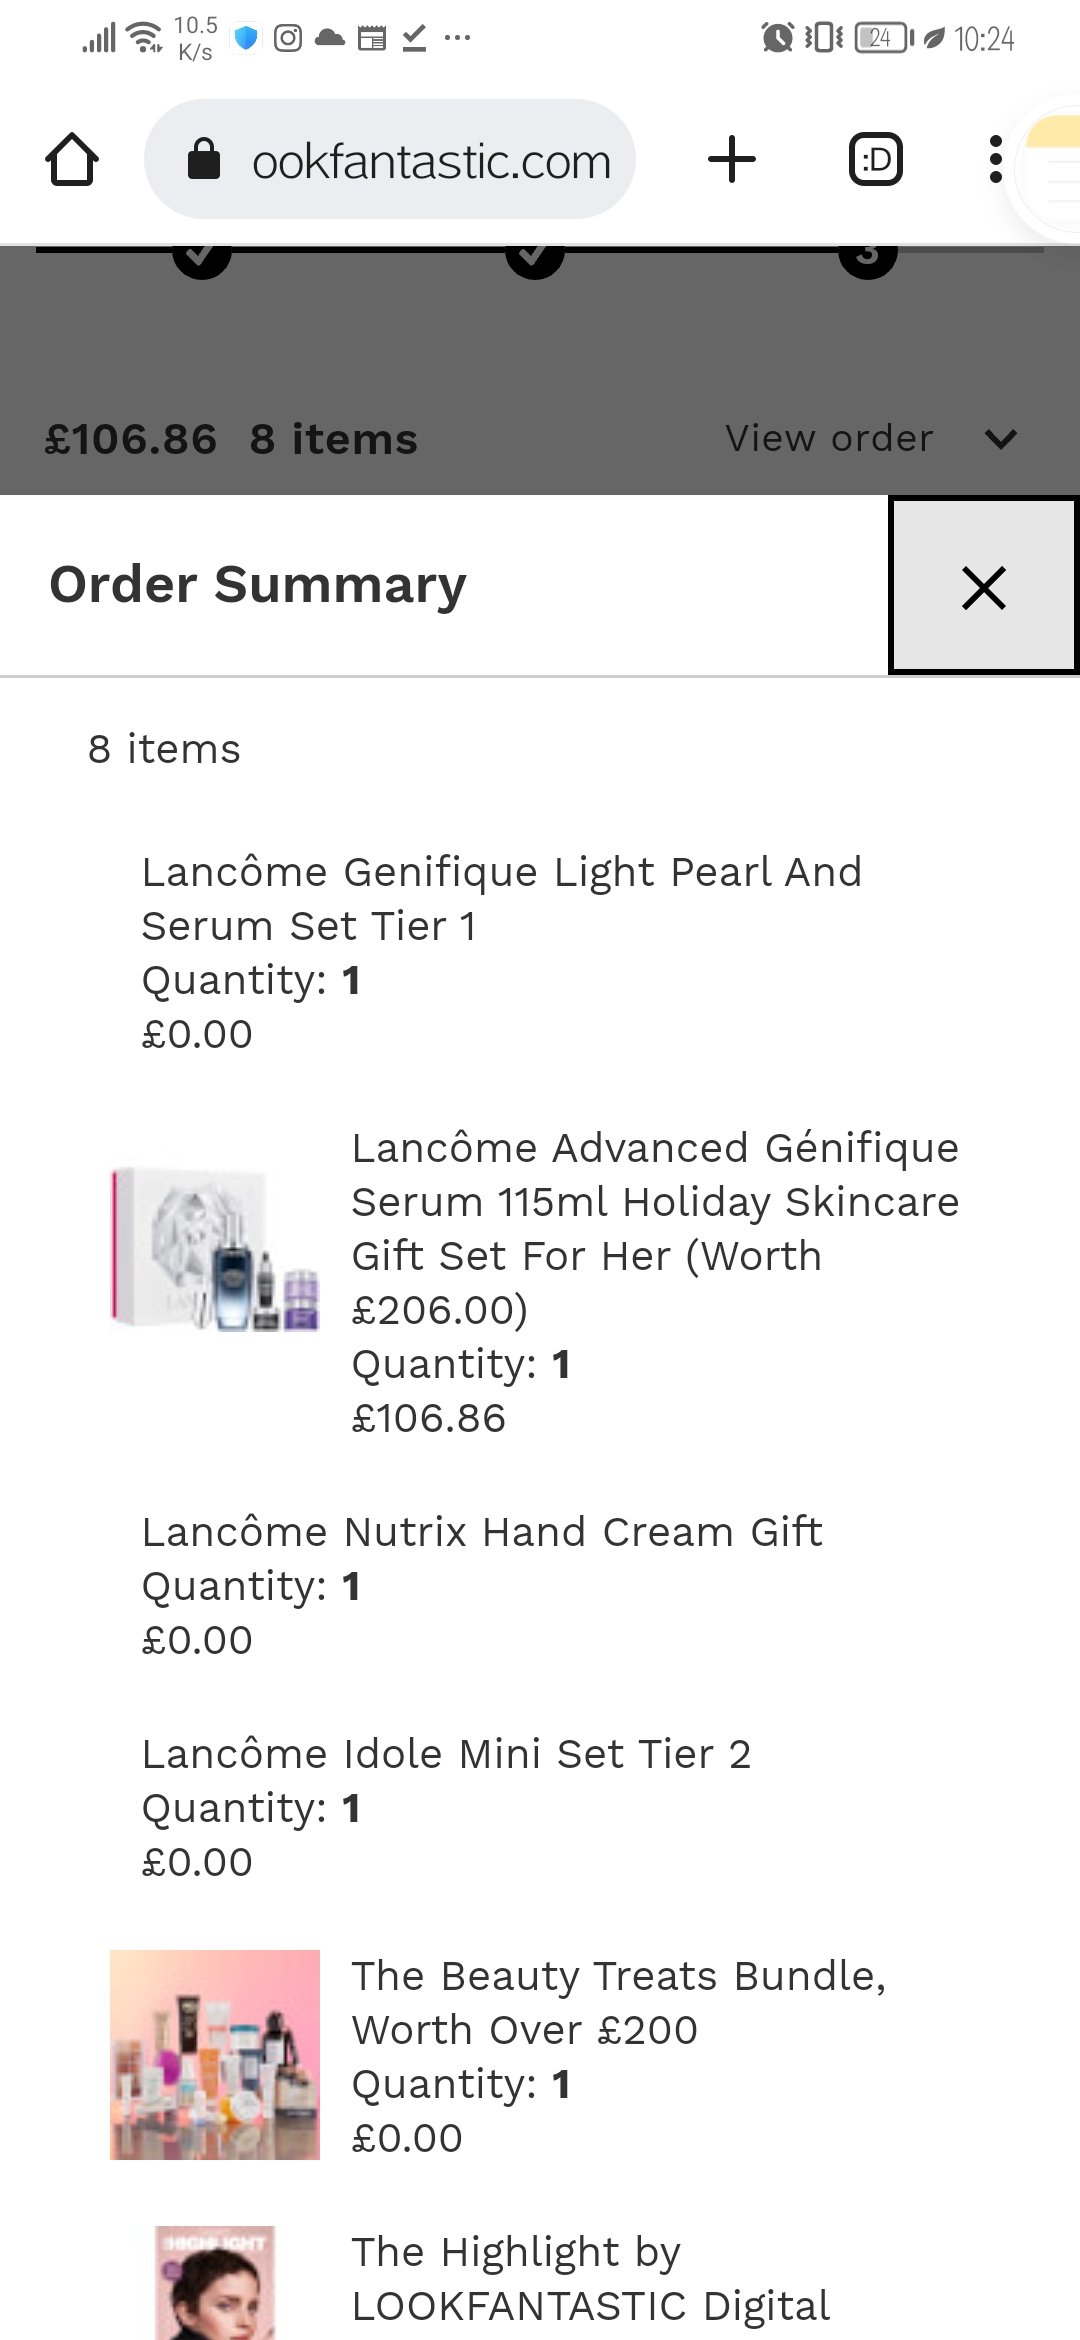Tap Lancôme Idole Mini Set Tier 2
This screenshot has width=1080, height=2340.
point(446,1754)
